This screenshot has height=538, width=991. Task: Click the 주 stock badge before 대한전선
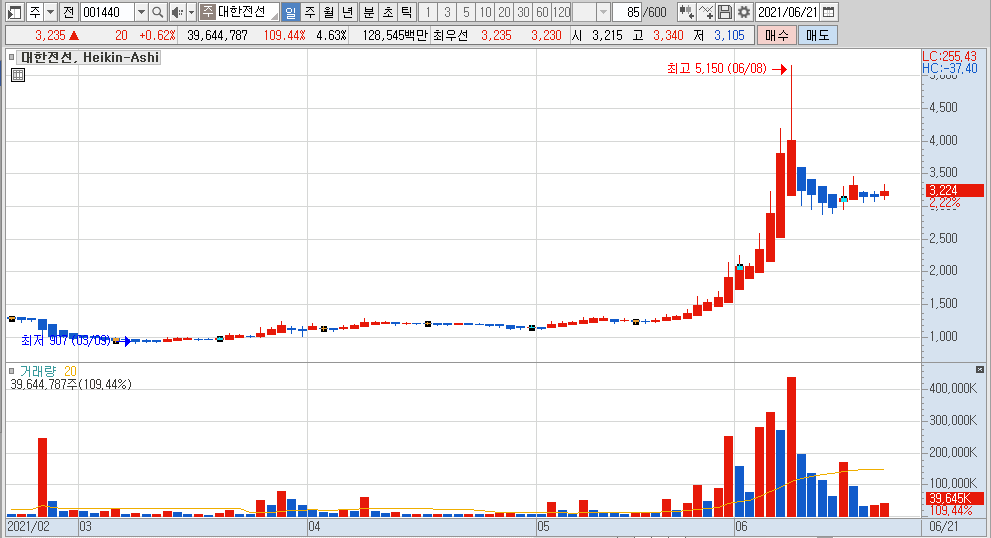pyautogui.click(x=207, y=11)
